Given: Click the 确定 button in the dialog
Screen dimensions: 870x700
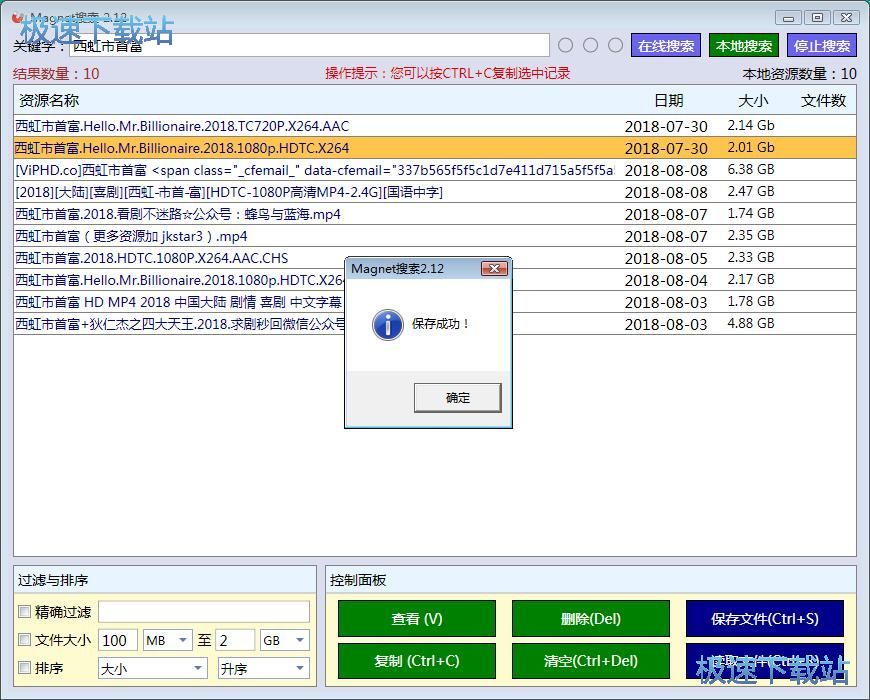Looking at the screenshot, I should coord(457,398).
